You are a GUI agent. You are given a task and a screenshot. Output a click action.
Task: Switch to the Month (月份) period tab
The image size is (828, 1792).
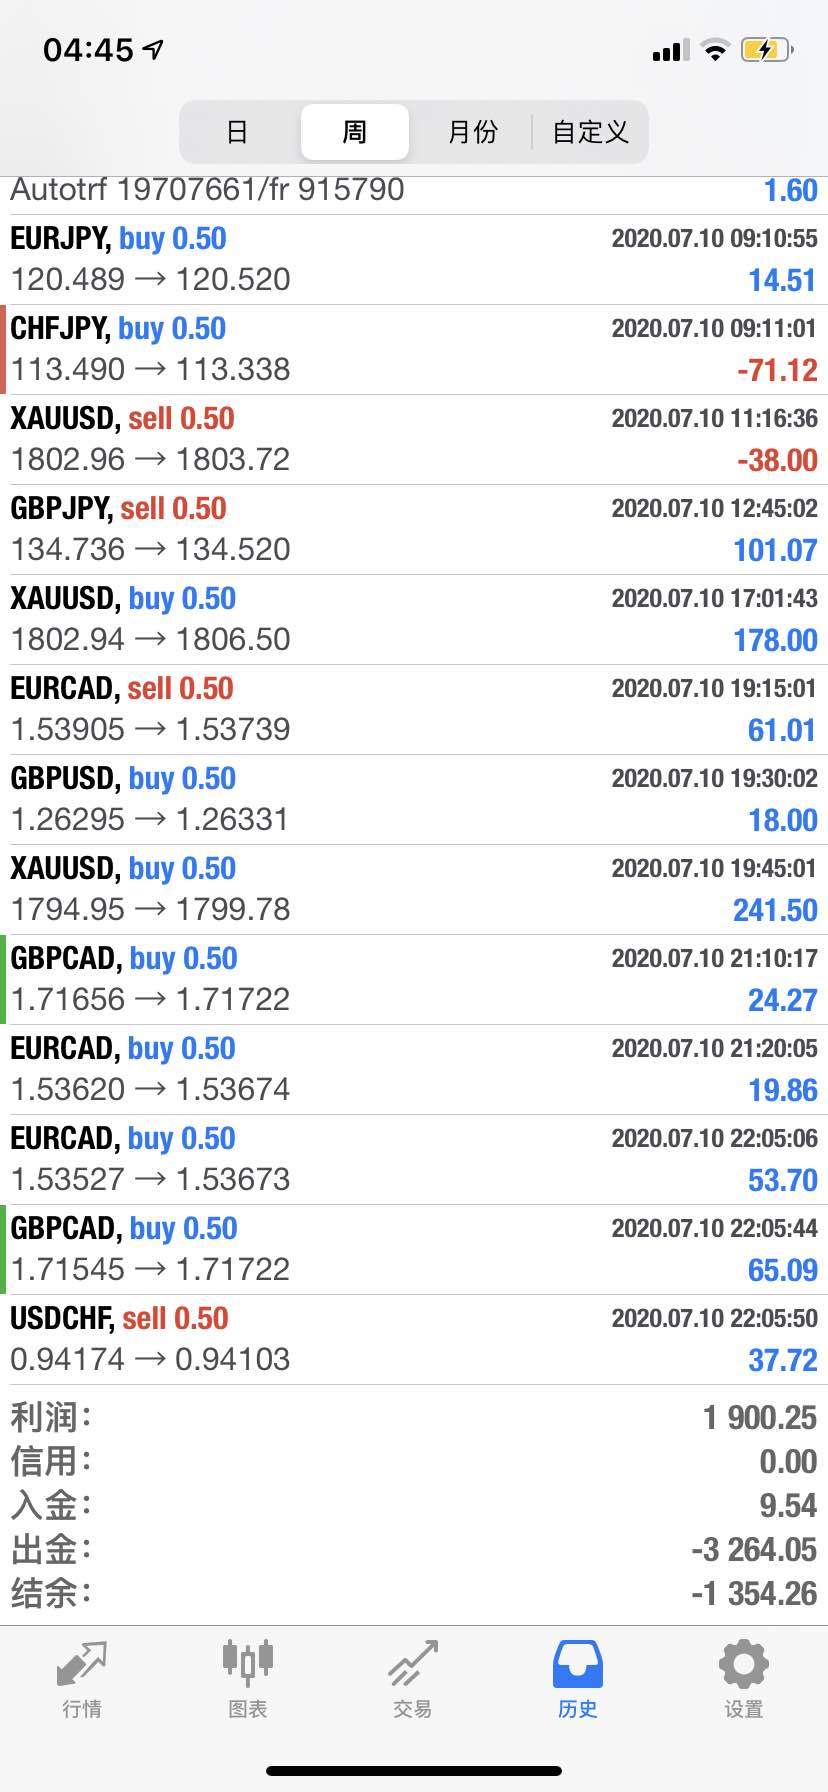[x=472, y=132]
